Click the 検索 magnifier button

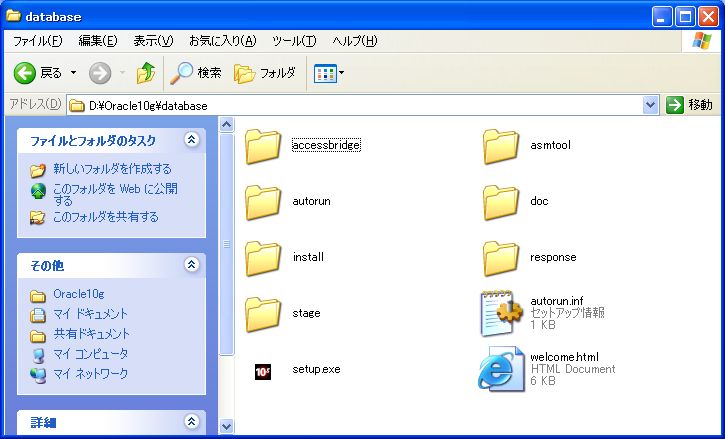click(x=196, y=73)
